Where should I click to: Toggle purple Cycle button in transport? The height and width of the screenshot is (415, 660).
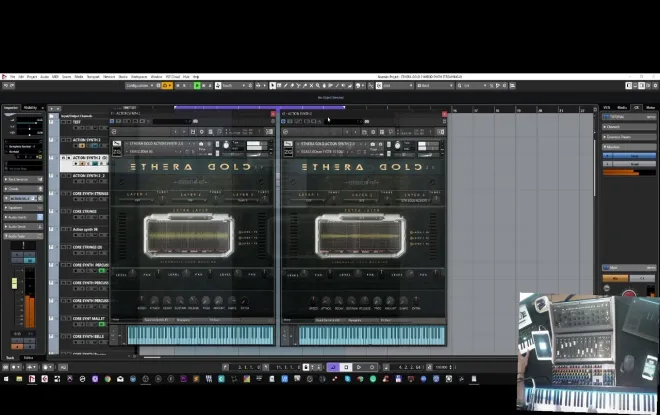point(333,367)
